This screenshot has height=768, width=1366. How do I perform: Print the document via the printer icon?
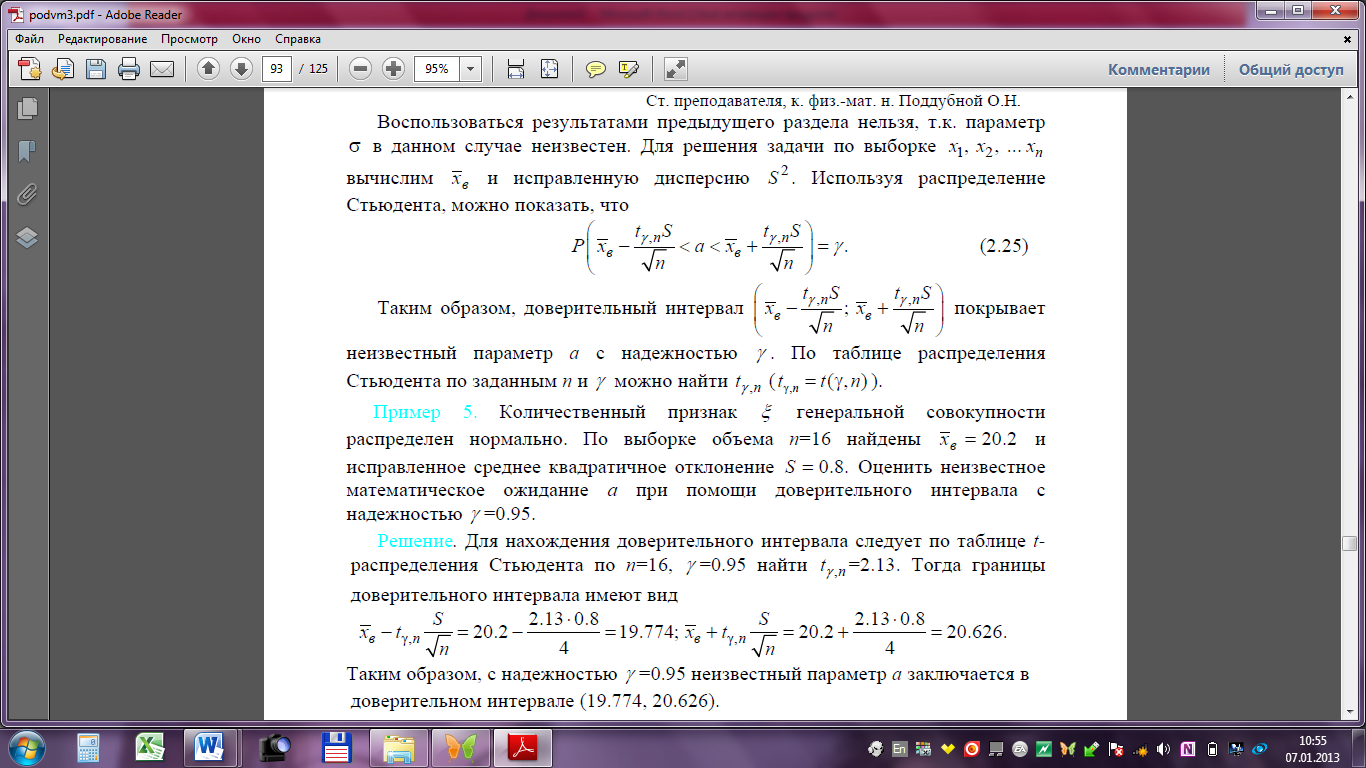coord(129,69)
